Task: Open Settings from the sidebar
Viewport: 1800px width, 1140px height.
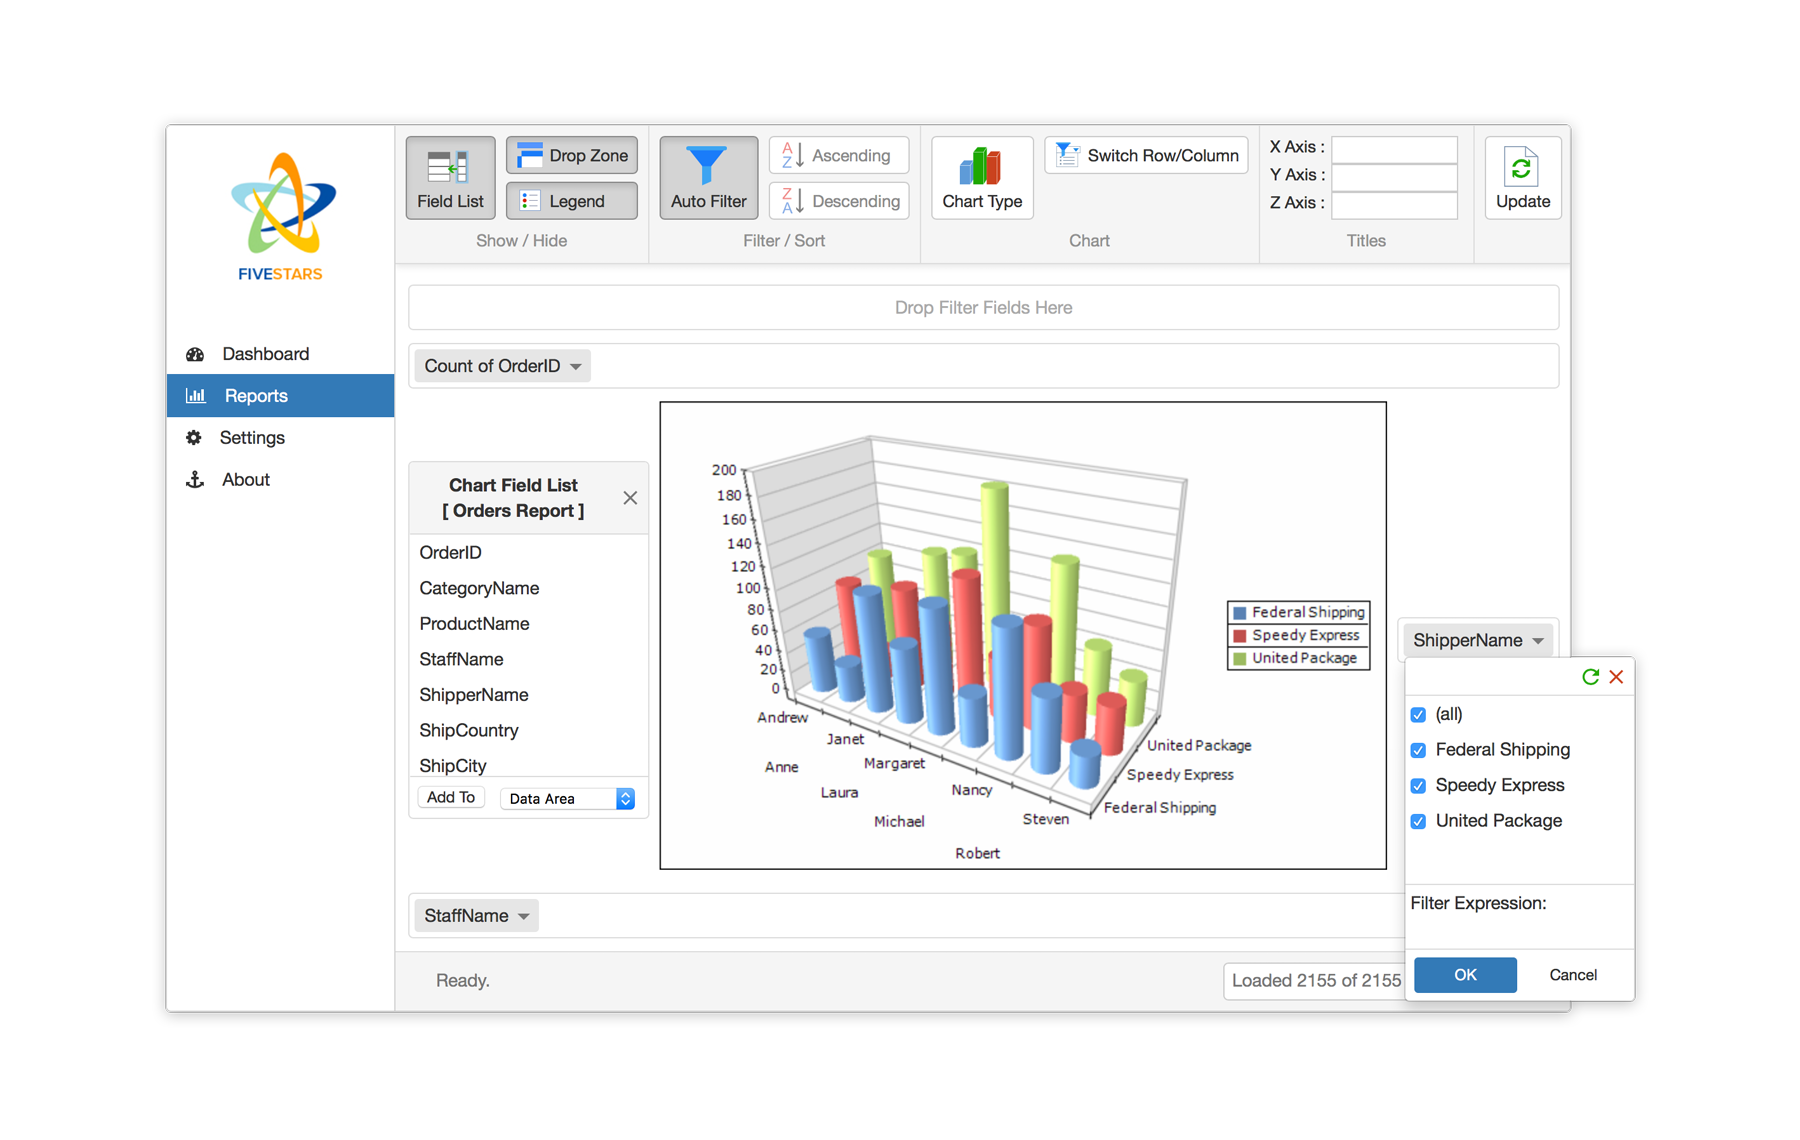Action: pyautogui.click(x=252, y=438)
